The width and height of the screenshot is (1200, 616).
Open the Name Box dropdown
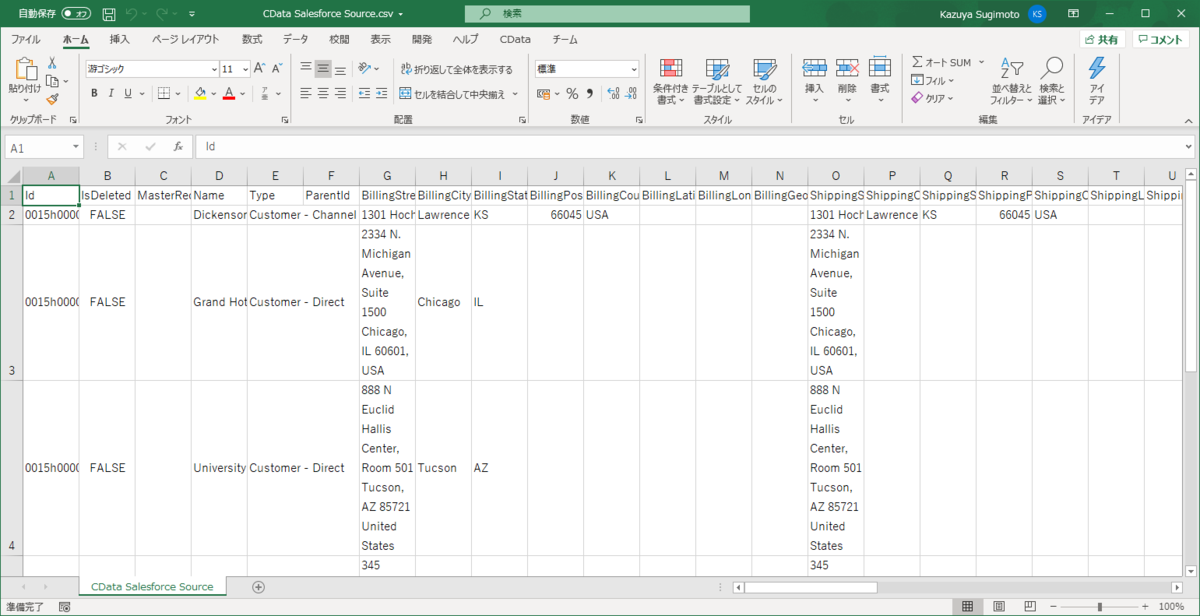coord(76,147)
